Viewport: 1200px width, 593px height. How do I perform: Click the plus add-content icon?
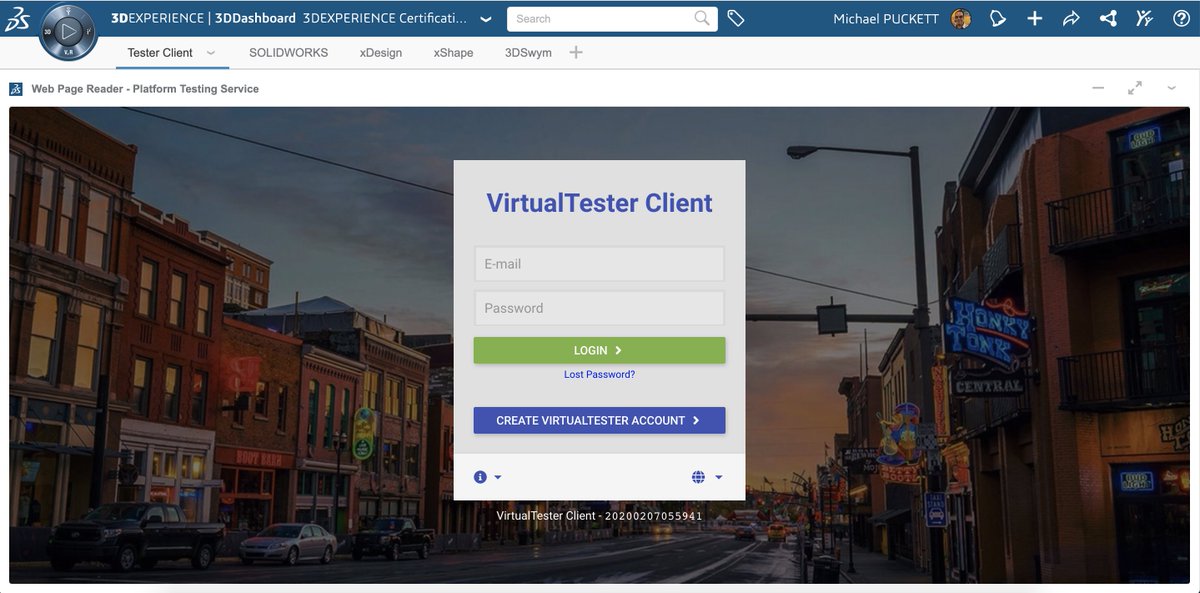pos(1035,18)
